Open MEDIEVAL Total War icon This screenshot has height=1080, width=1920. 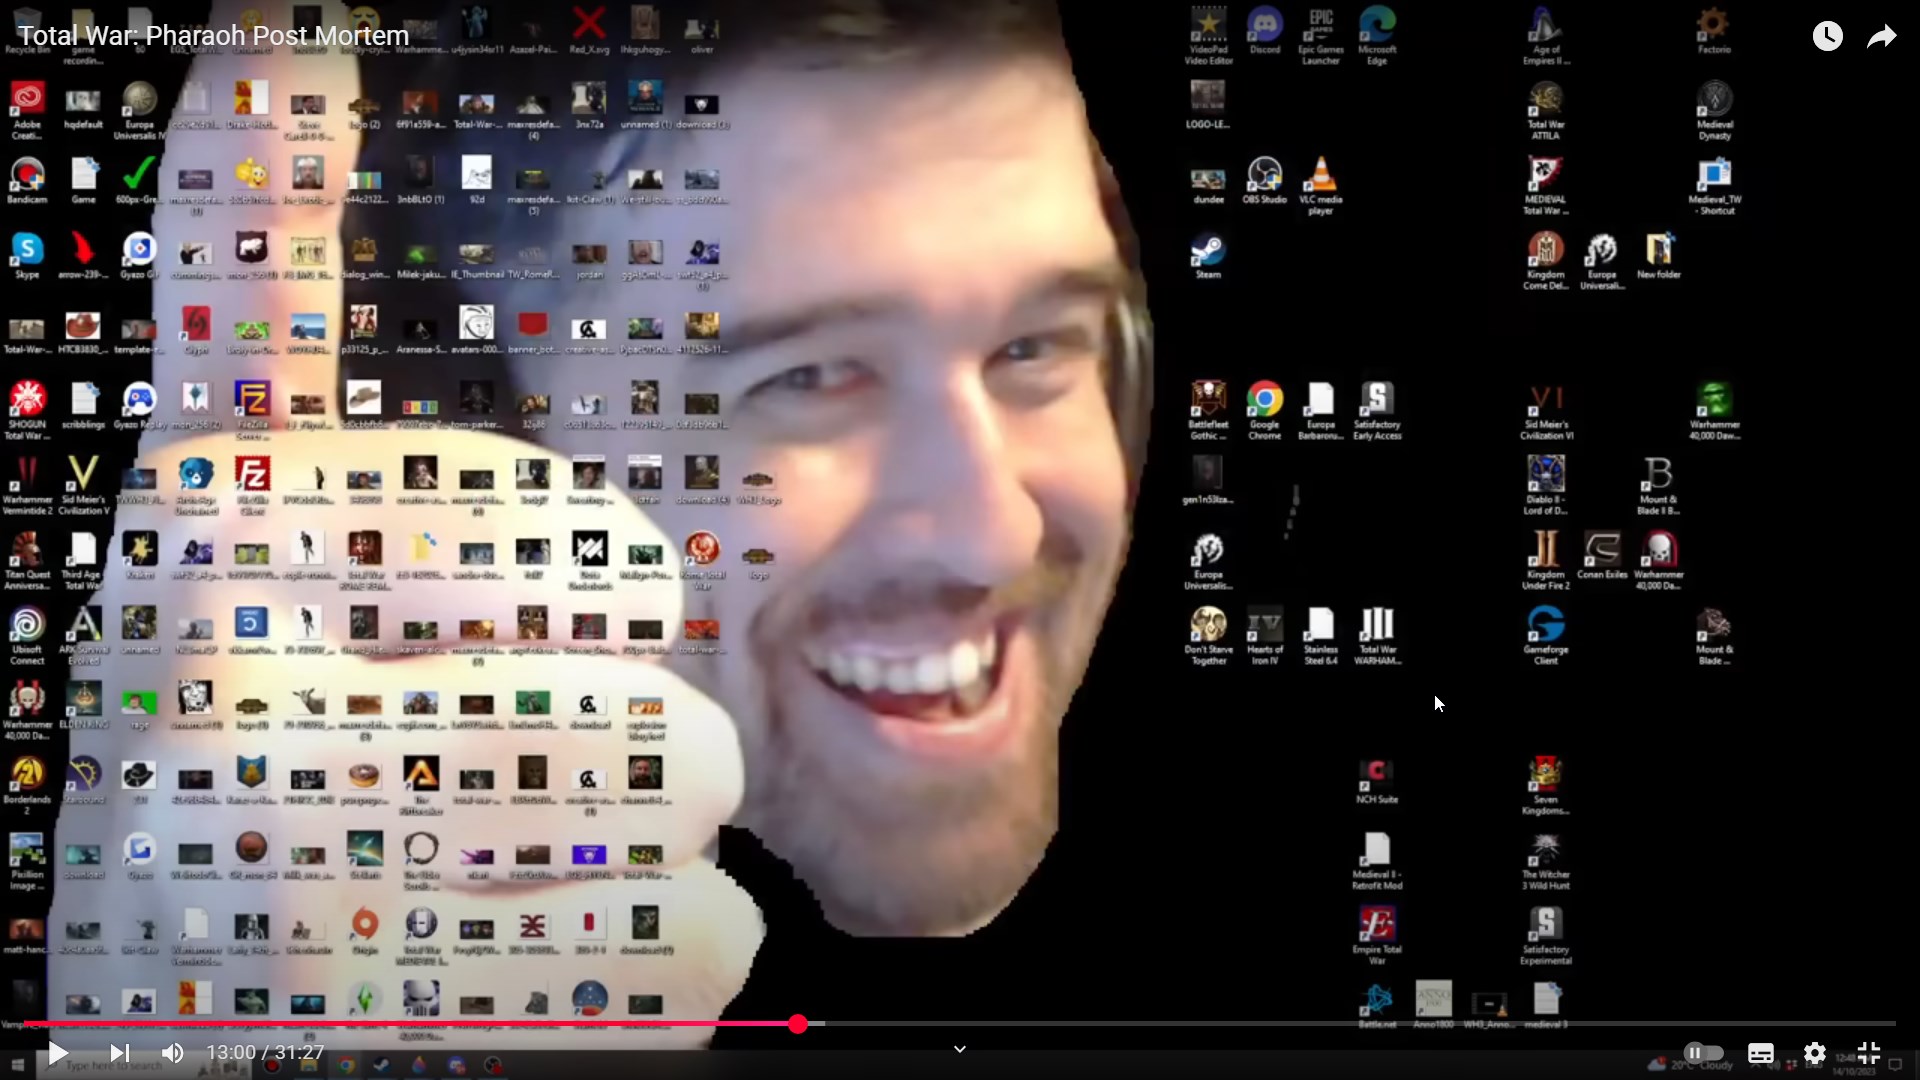[1546, 186]
